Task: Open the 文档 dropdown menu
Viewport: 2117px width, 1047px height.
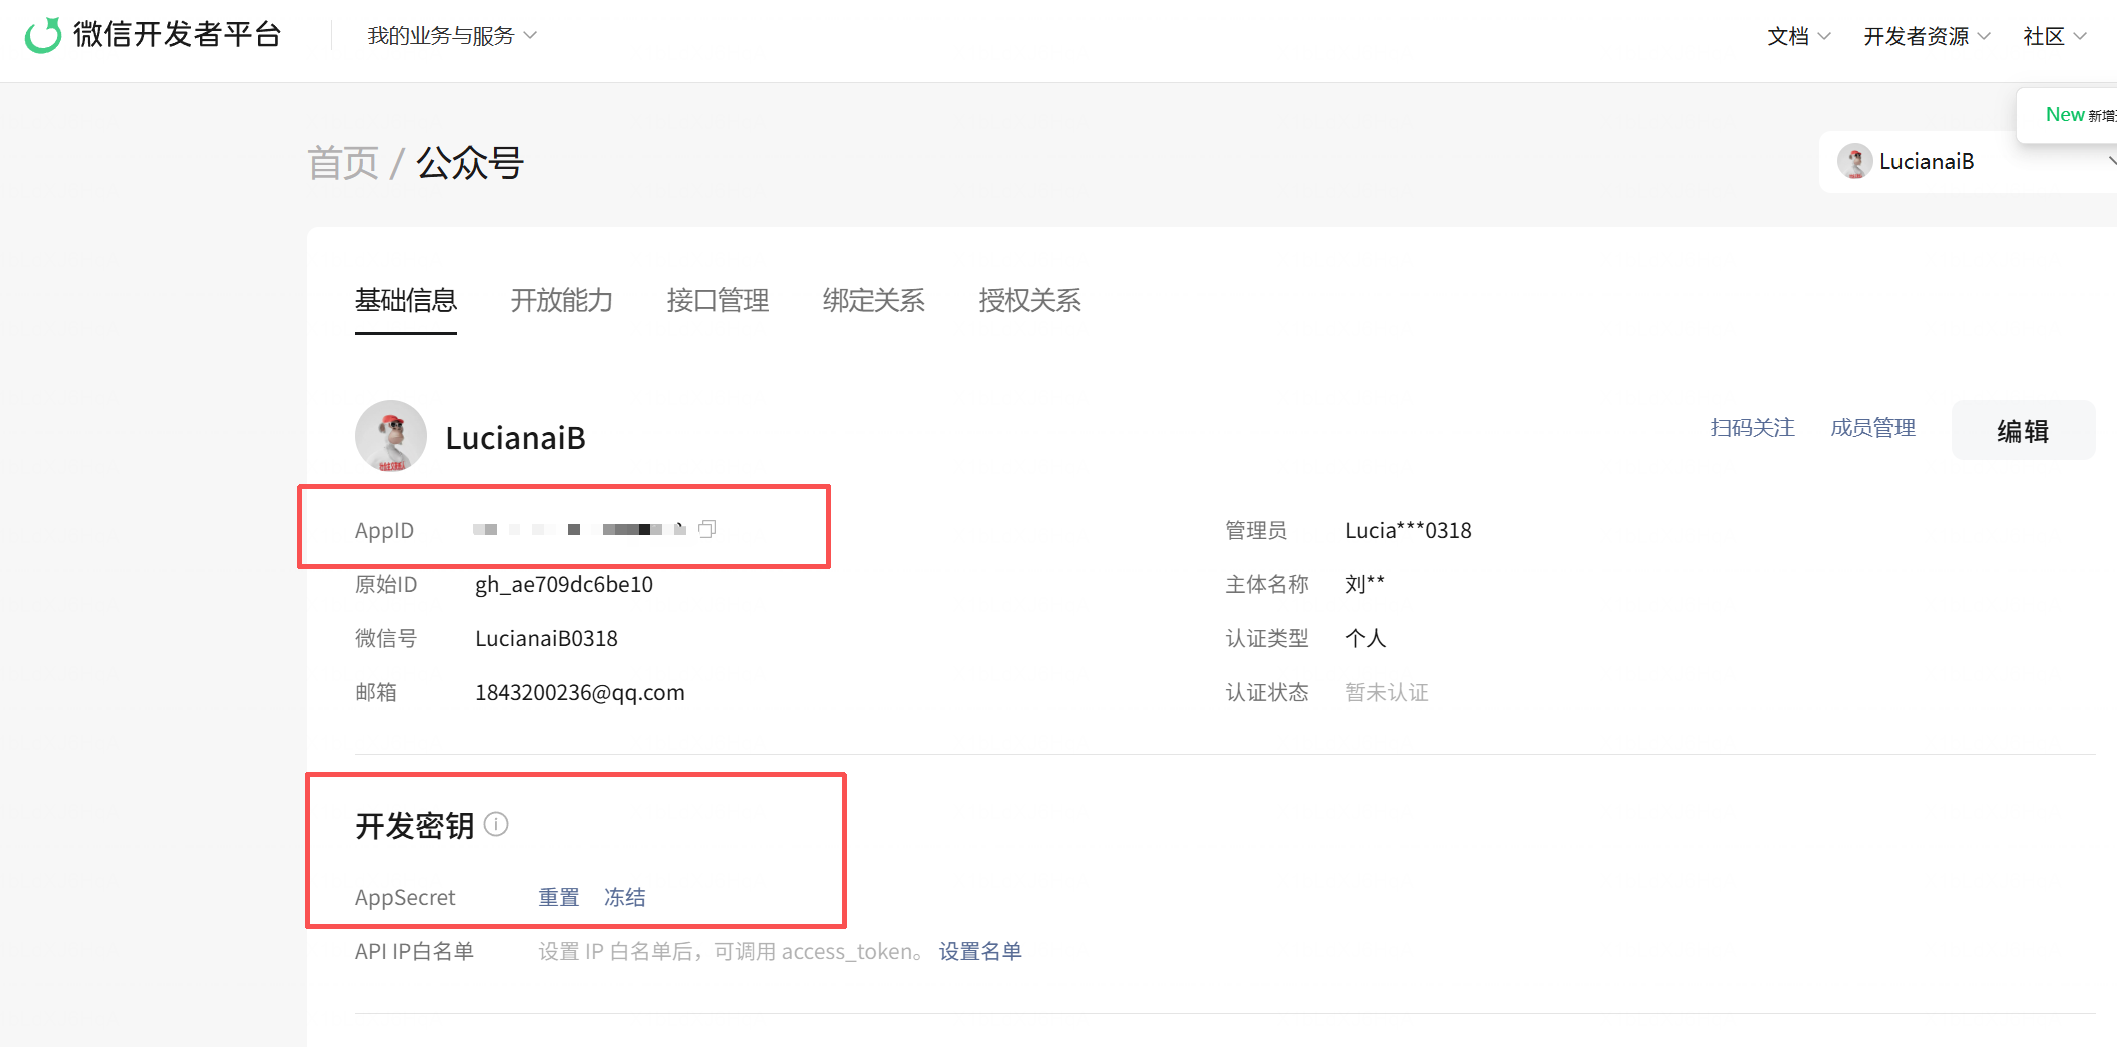Action: pyautogui.click(x=1798, y=36)
